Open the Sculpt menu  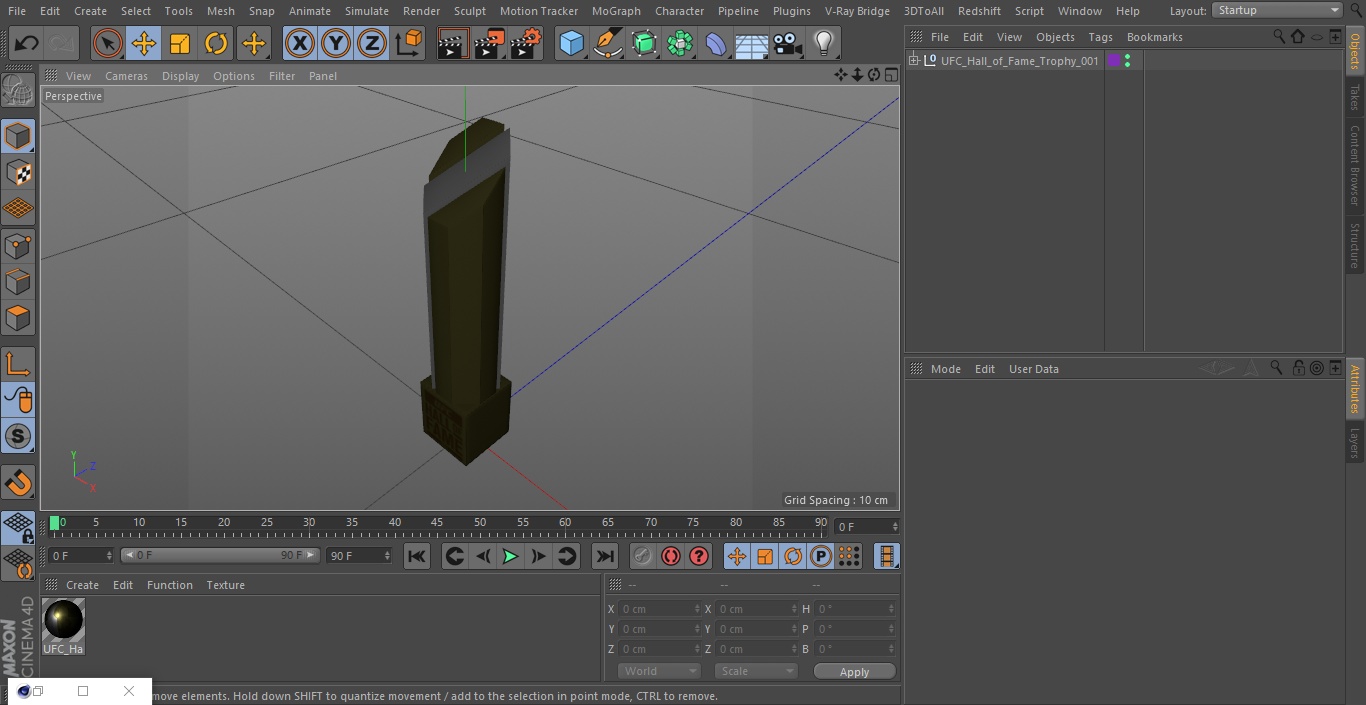(x=469, y=11)
